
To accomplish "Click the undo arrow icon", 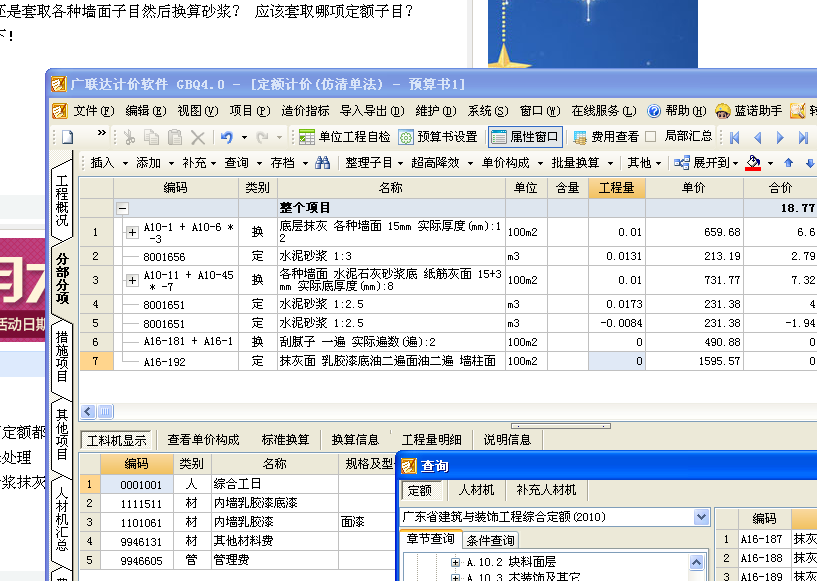I will coord(227,138).
